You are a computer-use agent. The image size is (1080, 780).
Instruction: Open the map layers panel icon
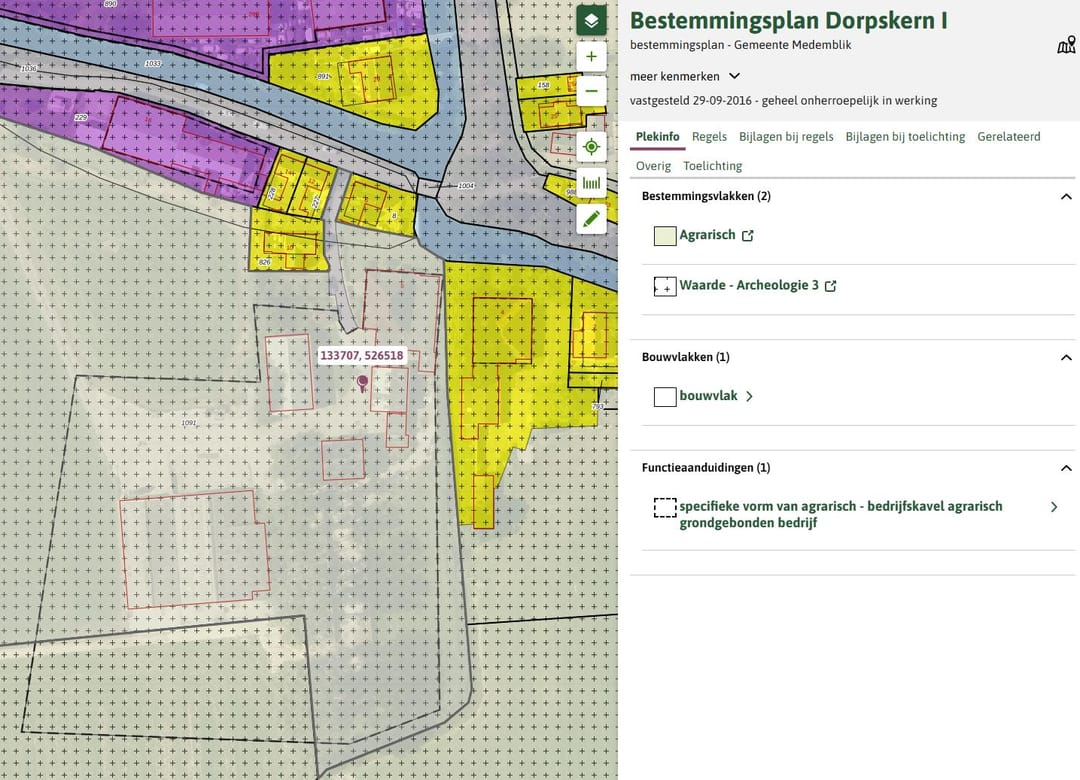[x=591, y=20]
